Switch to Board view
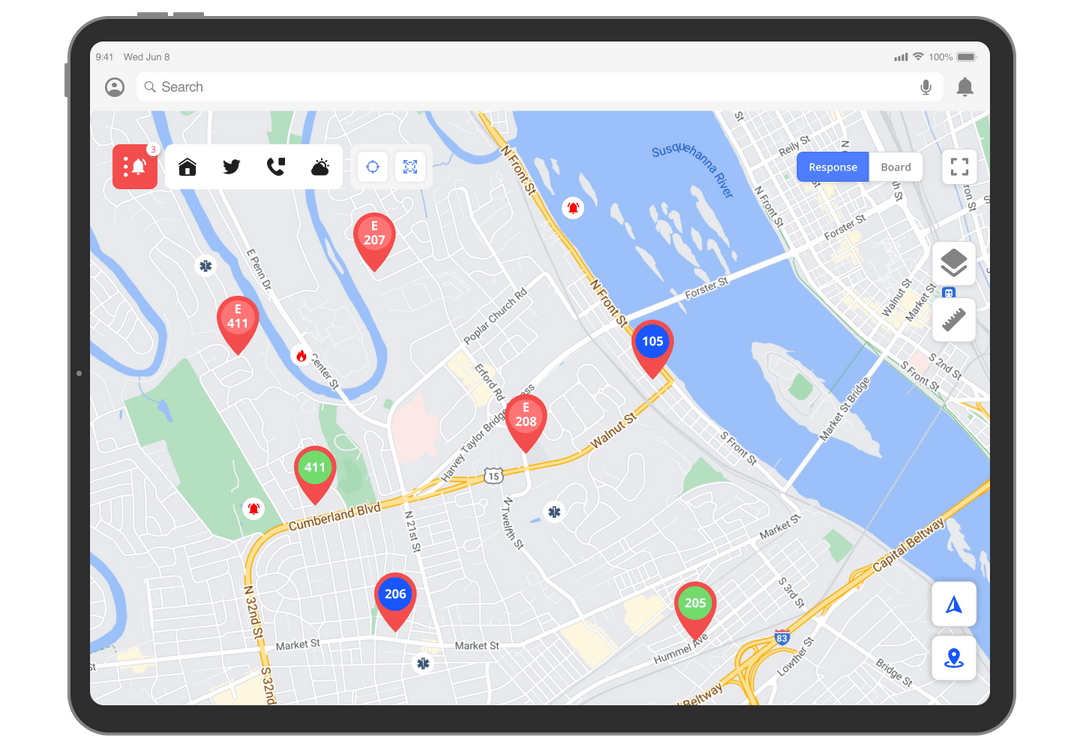 click(x=896, y=166)
